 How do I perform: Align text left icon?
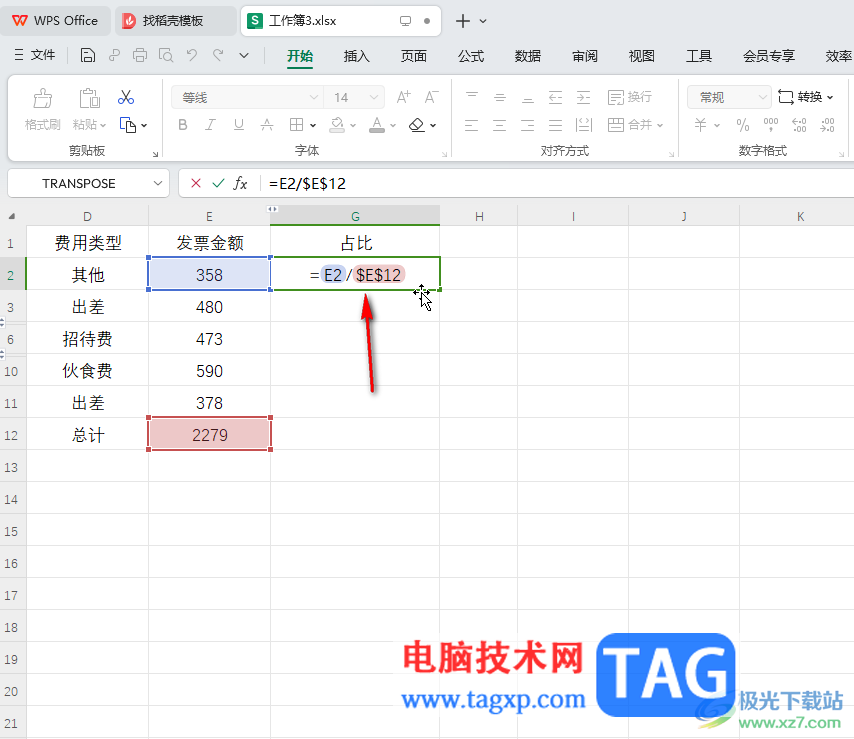[x=472, y=125]
